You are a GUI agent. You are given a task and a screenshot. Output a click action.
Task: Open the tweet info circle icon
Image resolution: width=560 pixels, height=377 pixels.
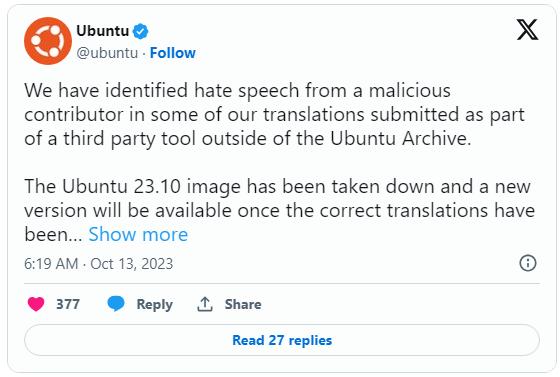528,263
